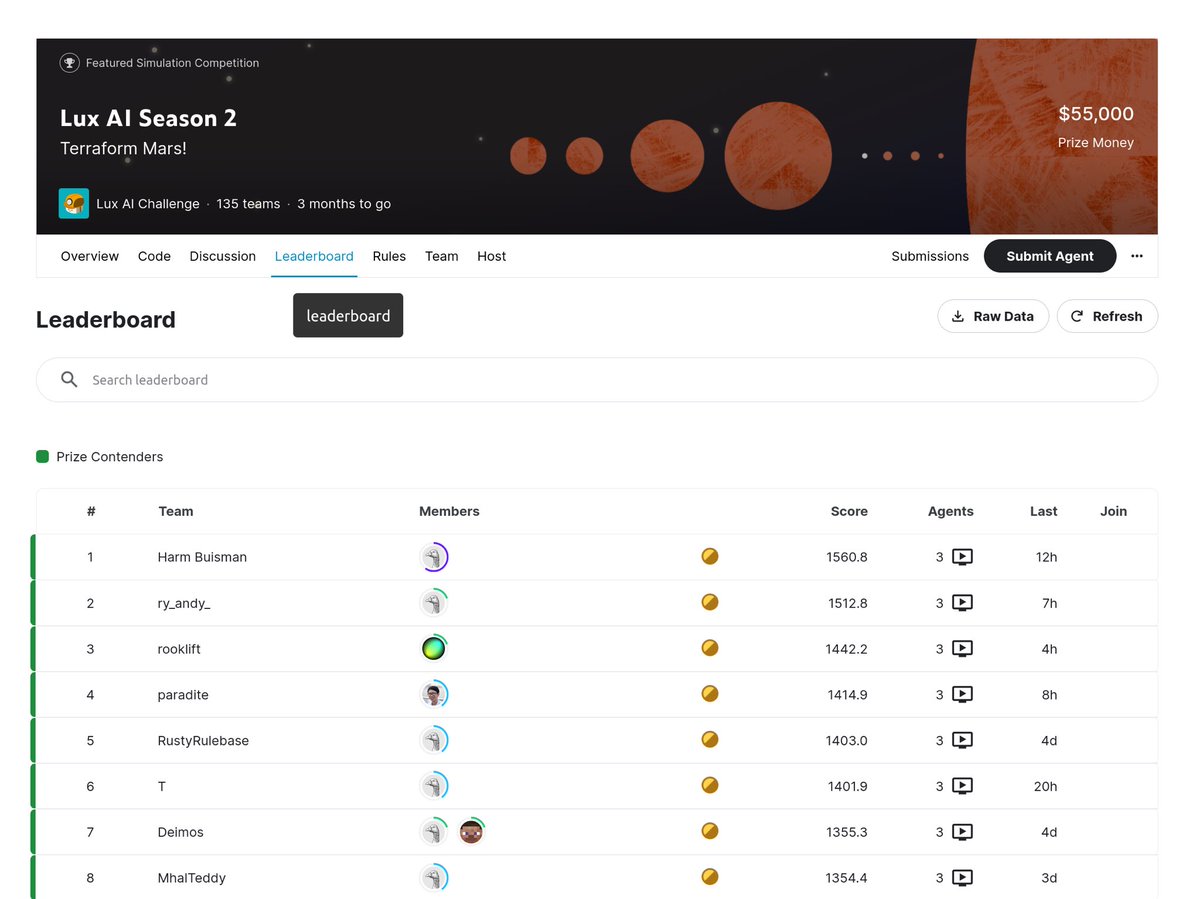The image size is (1200, 899).
Task: Open the MhalTeddy team name
Action: pos(192,878)
